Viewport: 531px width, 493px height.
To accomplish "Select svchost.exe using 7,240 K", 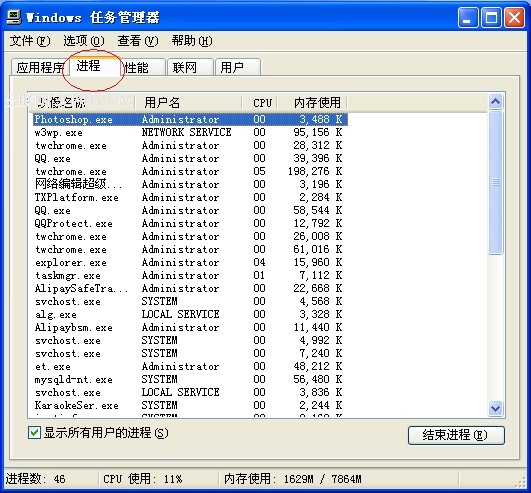I will [x=190, y=353].
